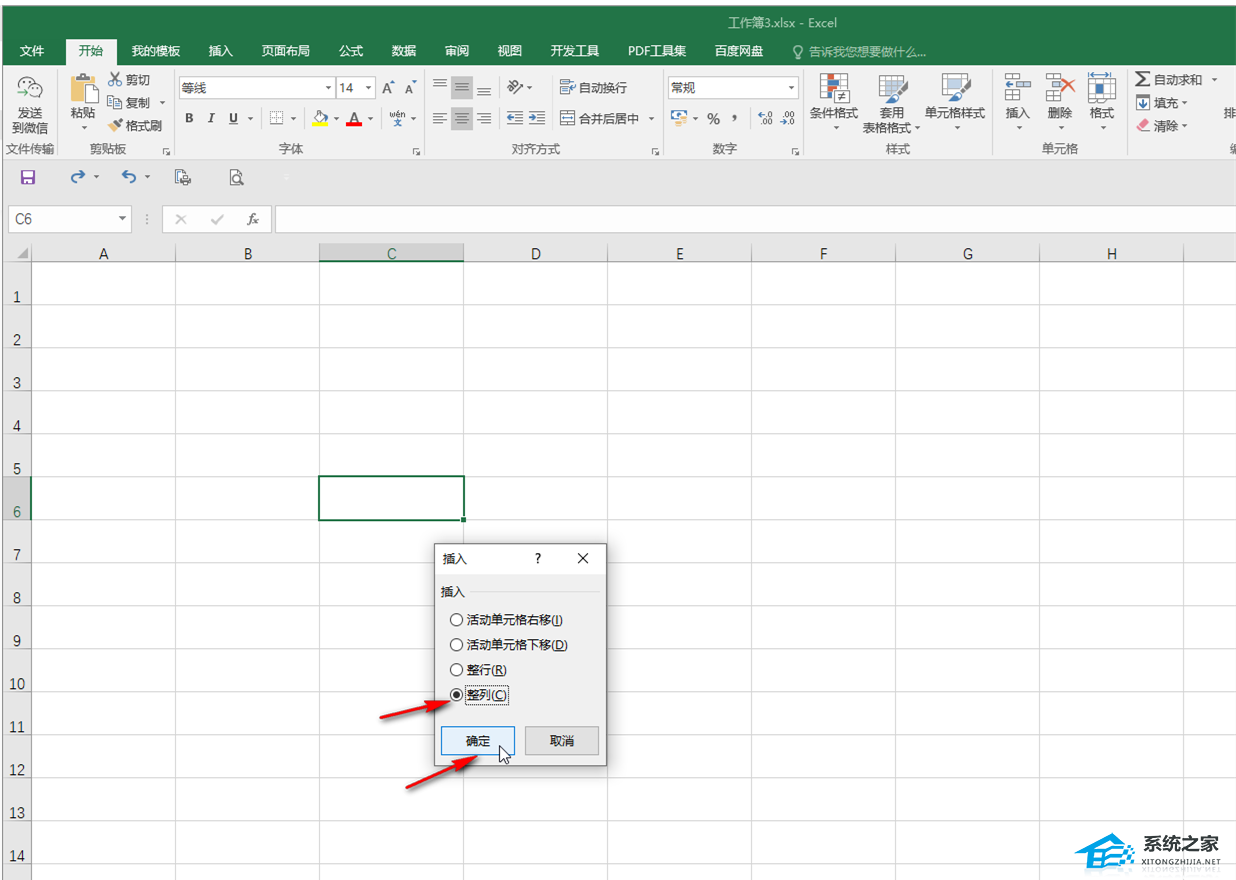Select the shift active cells down option
Screen dimensions: 1236x880
point(457,645)
